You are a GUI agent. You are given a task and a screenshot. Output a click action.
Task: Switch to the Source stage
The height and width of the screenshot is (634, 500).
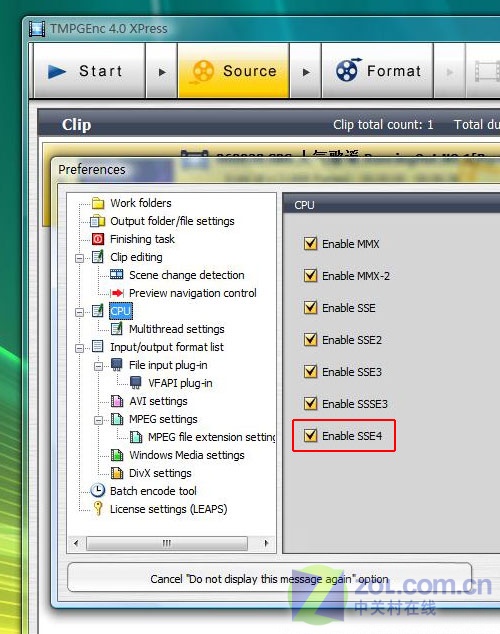click(x=234, y=71)
